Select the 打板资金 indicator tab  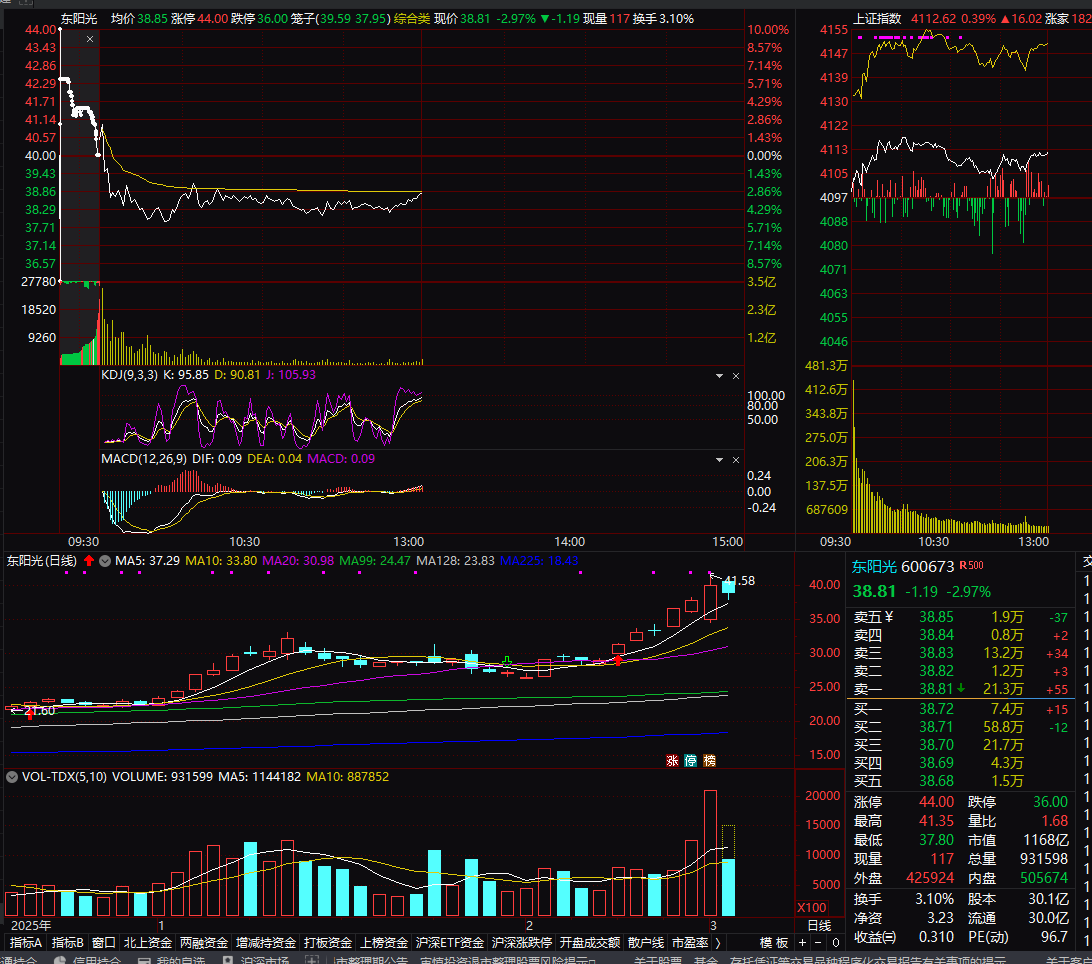[327, 942]
